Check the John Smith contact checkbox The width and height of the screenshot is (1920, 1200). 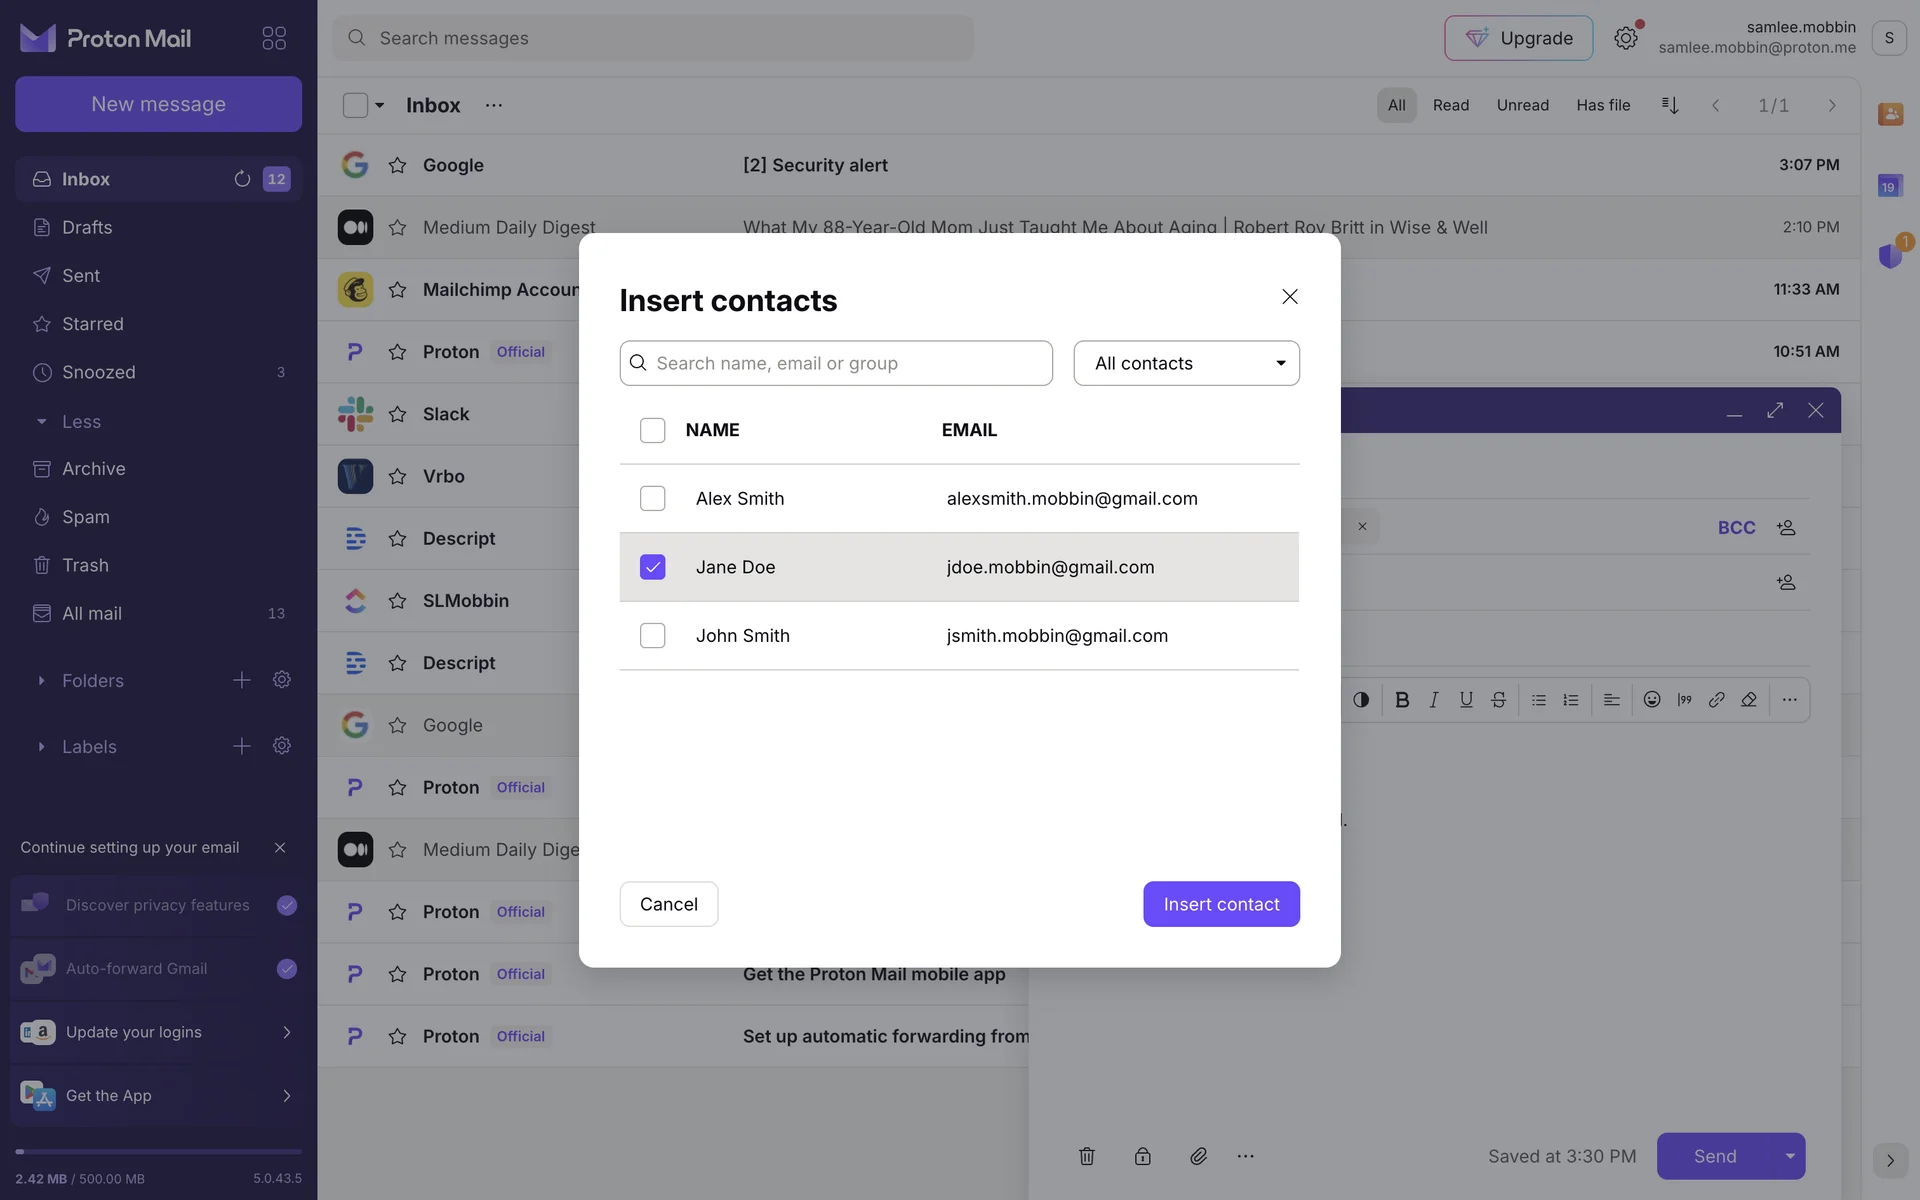[652, 635]
